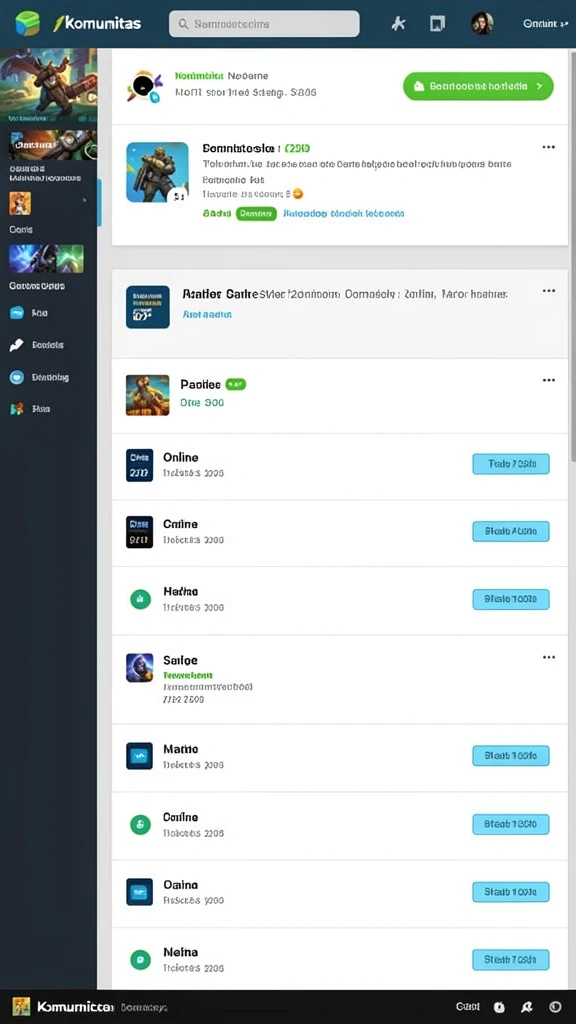This screenshot has height=1024, width=576.
Task: Click the white pen icon in sidebar
Action: click(16, 345)
